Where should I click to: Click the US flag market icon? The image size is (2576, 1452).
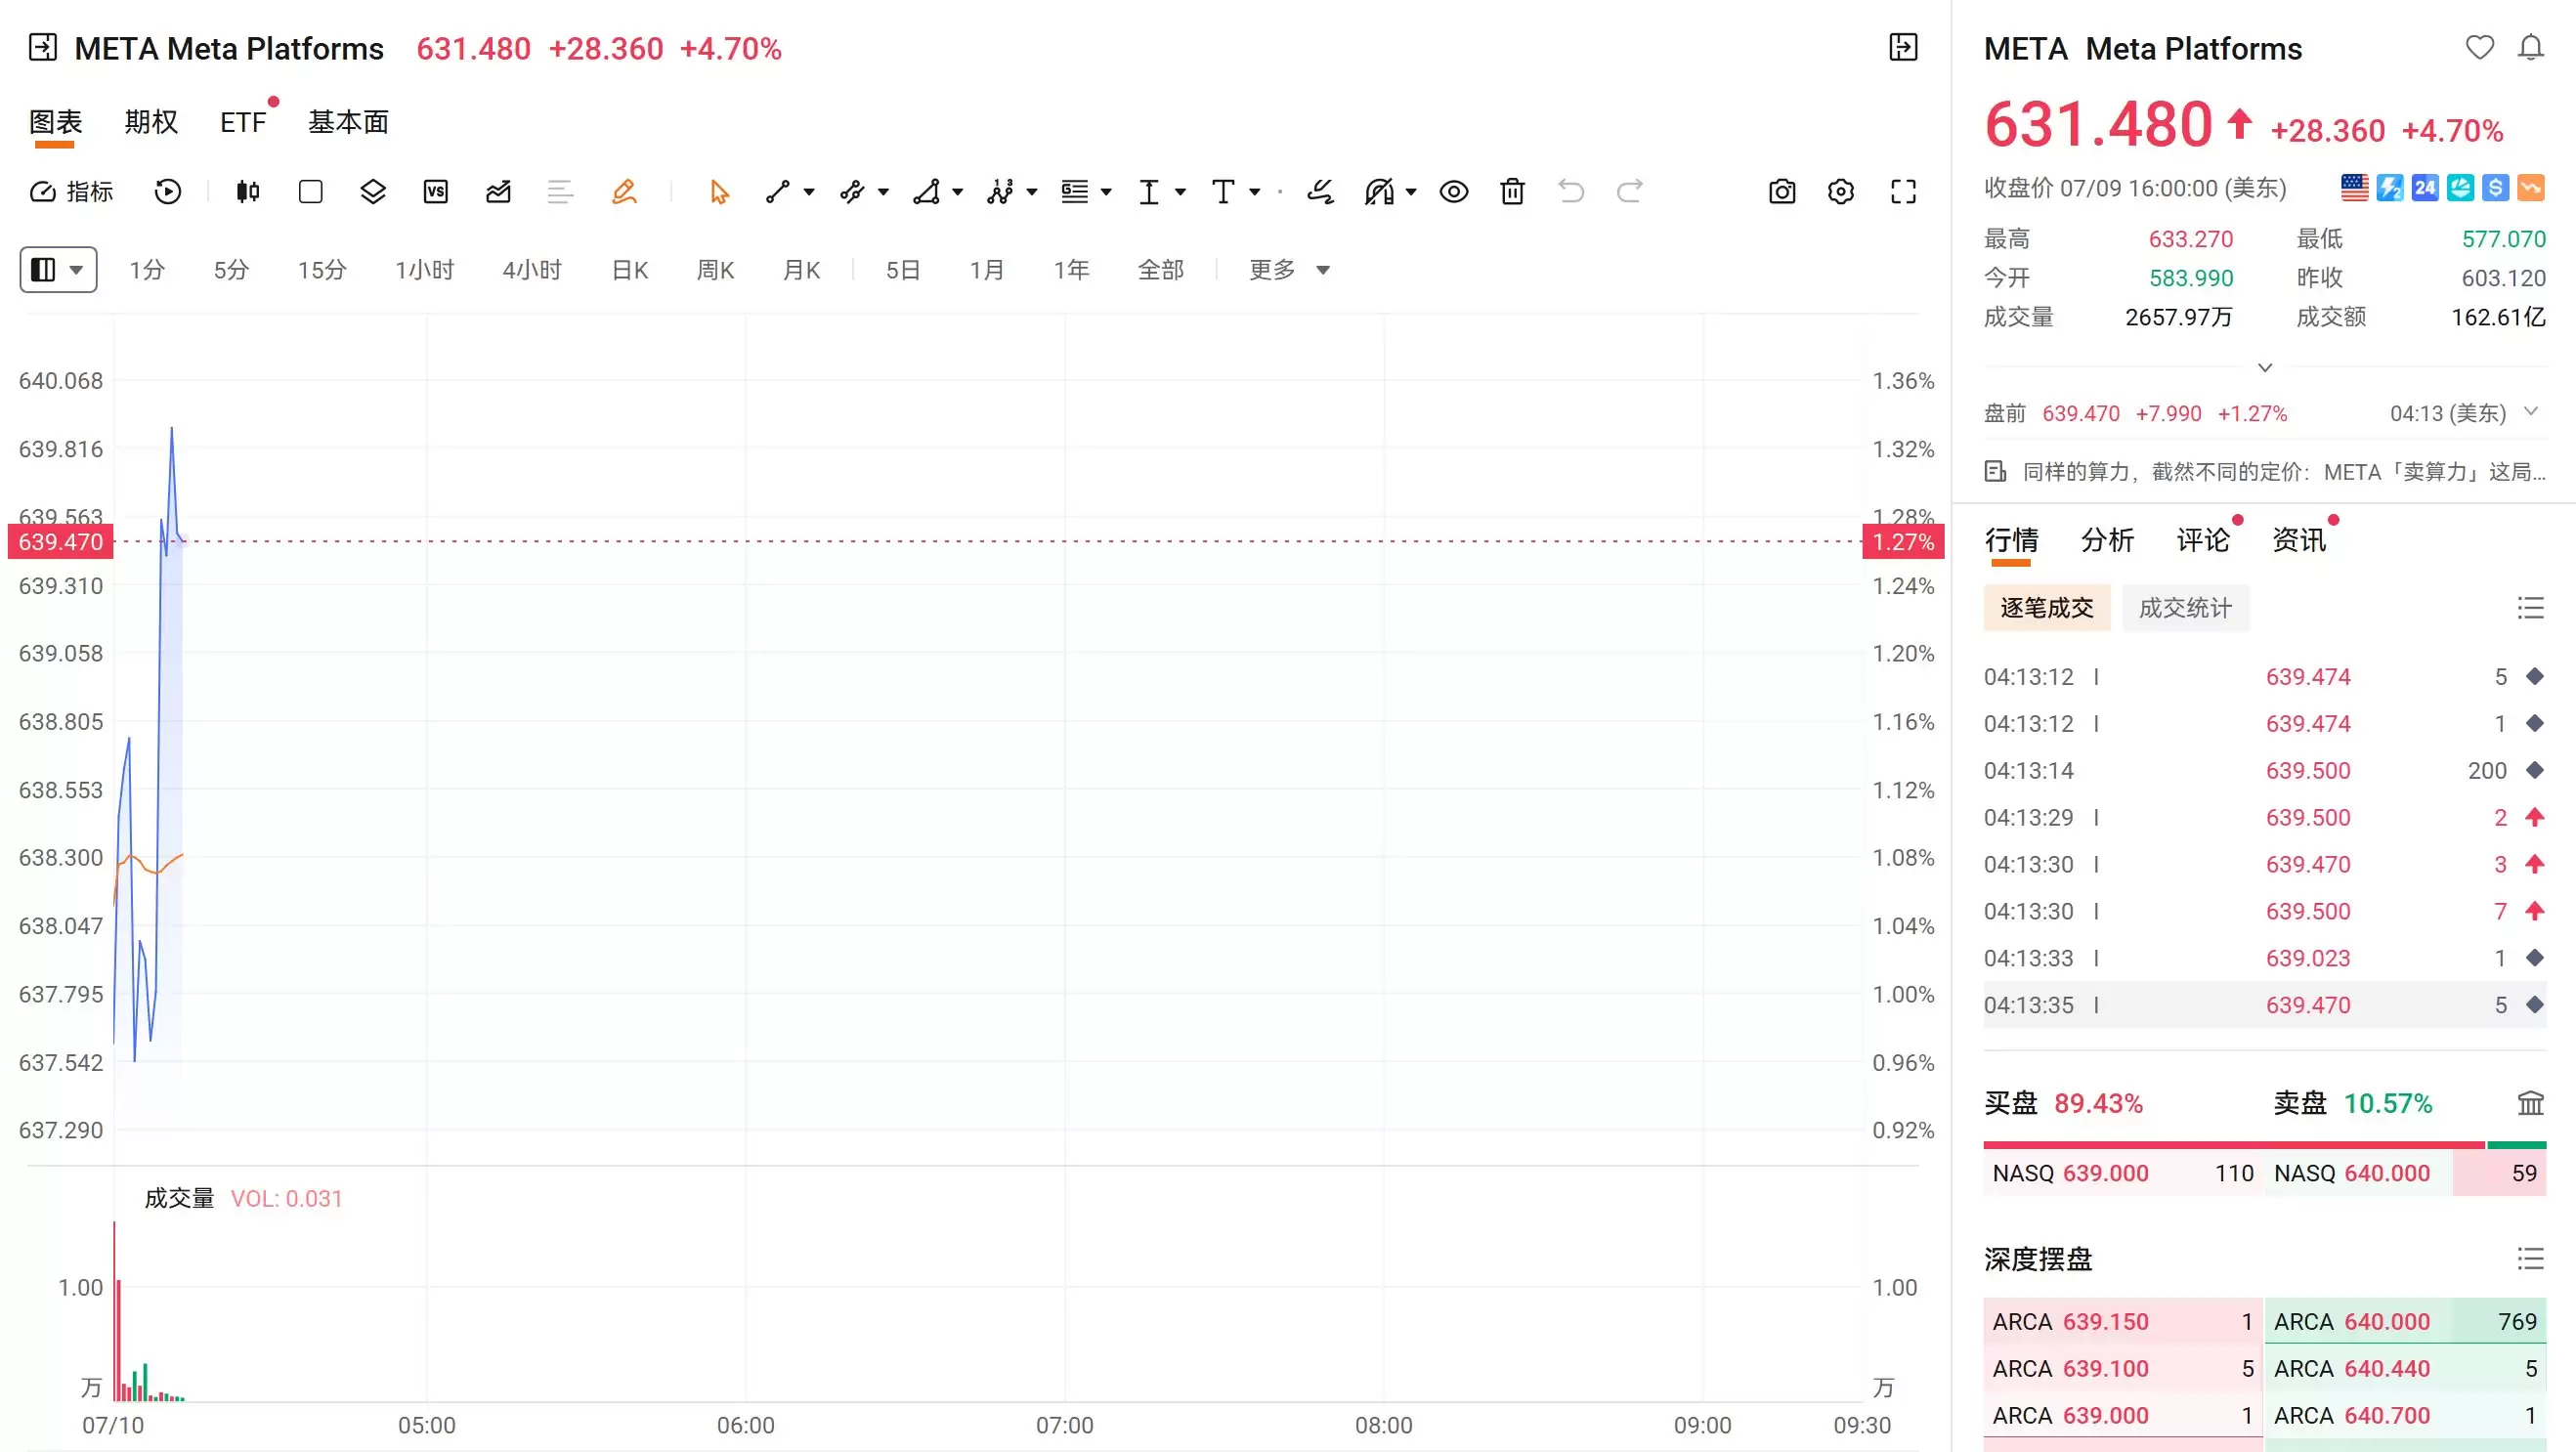pos(2355,187)
